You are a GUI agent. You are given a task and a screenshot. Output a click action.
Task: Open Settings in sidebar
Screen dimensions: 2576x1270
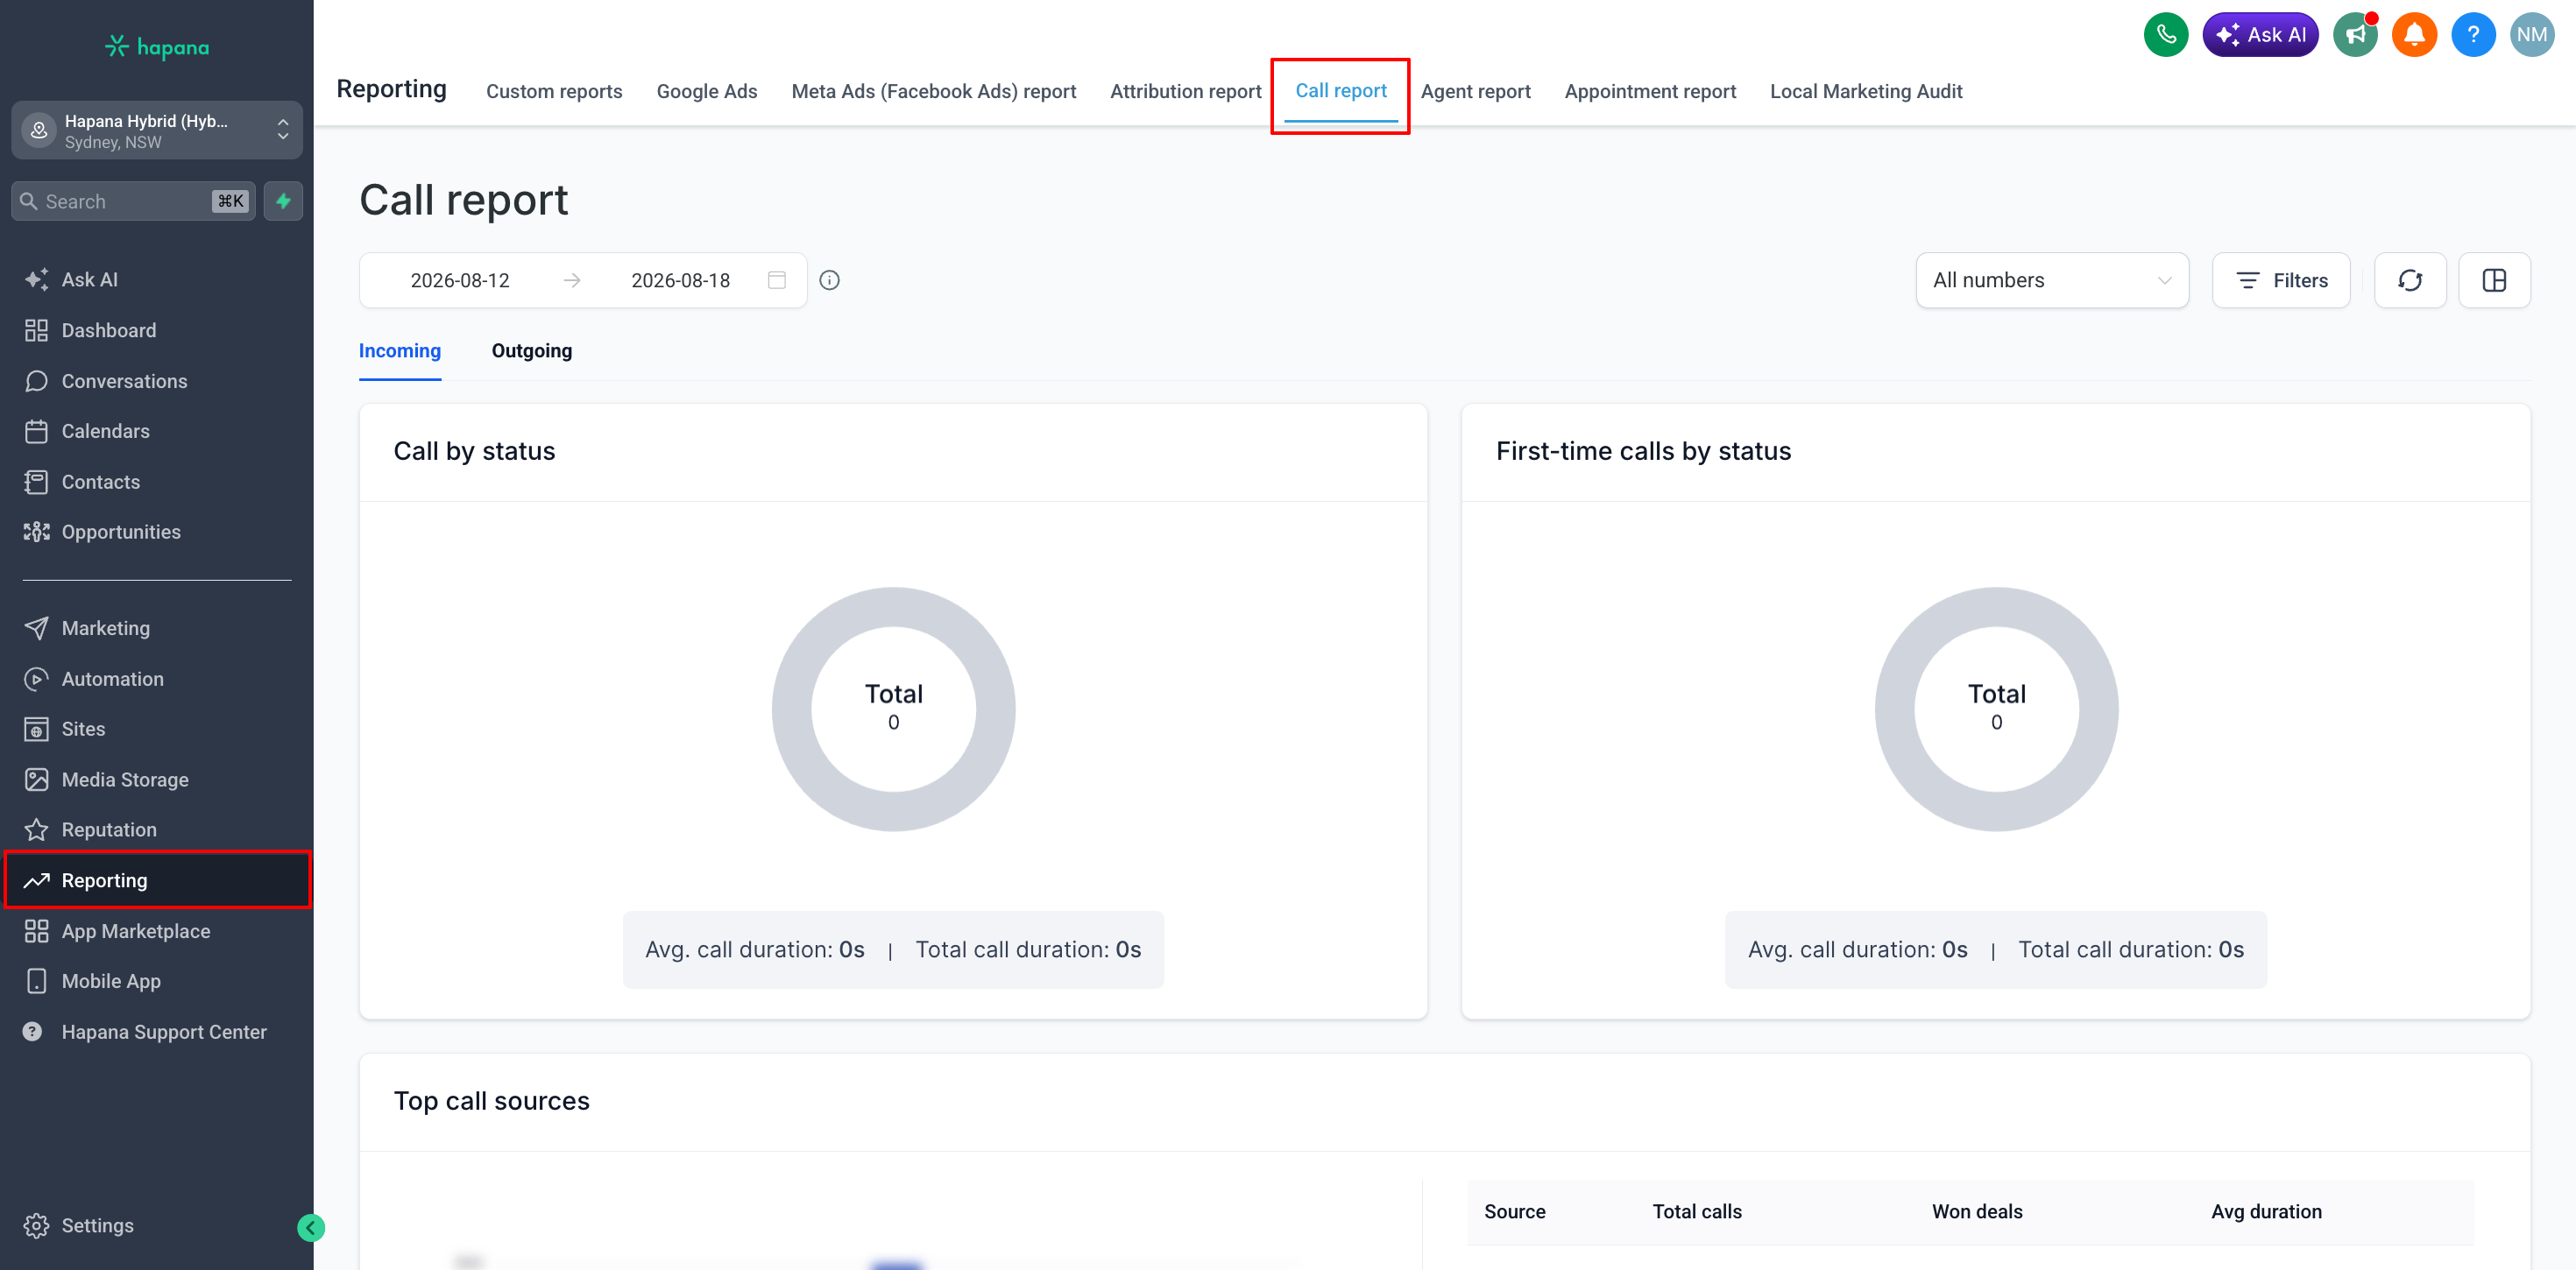(x=80, y=1226)
